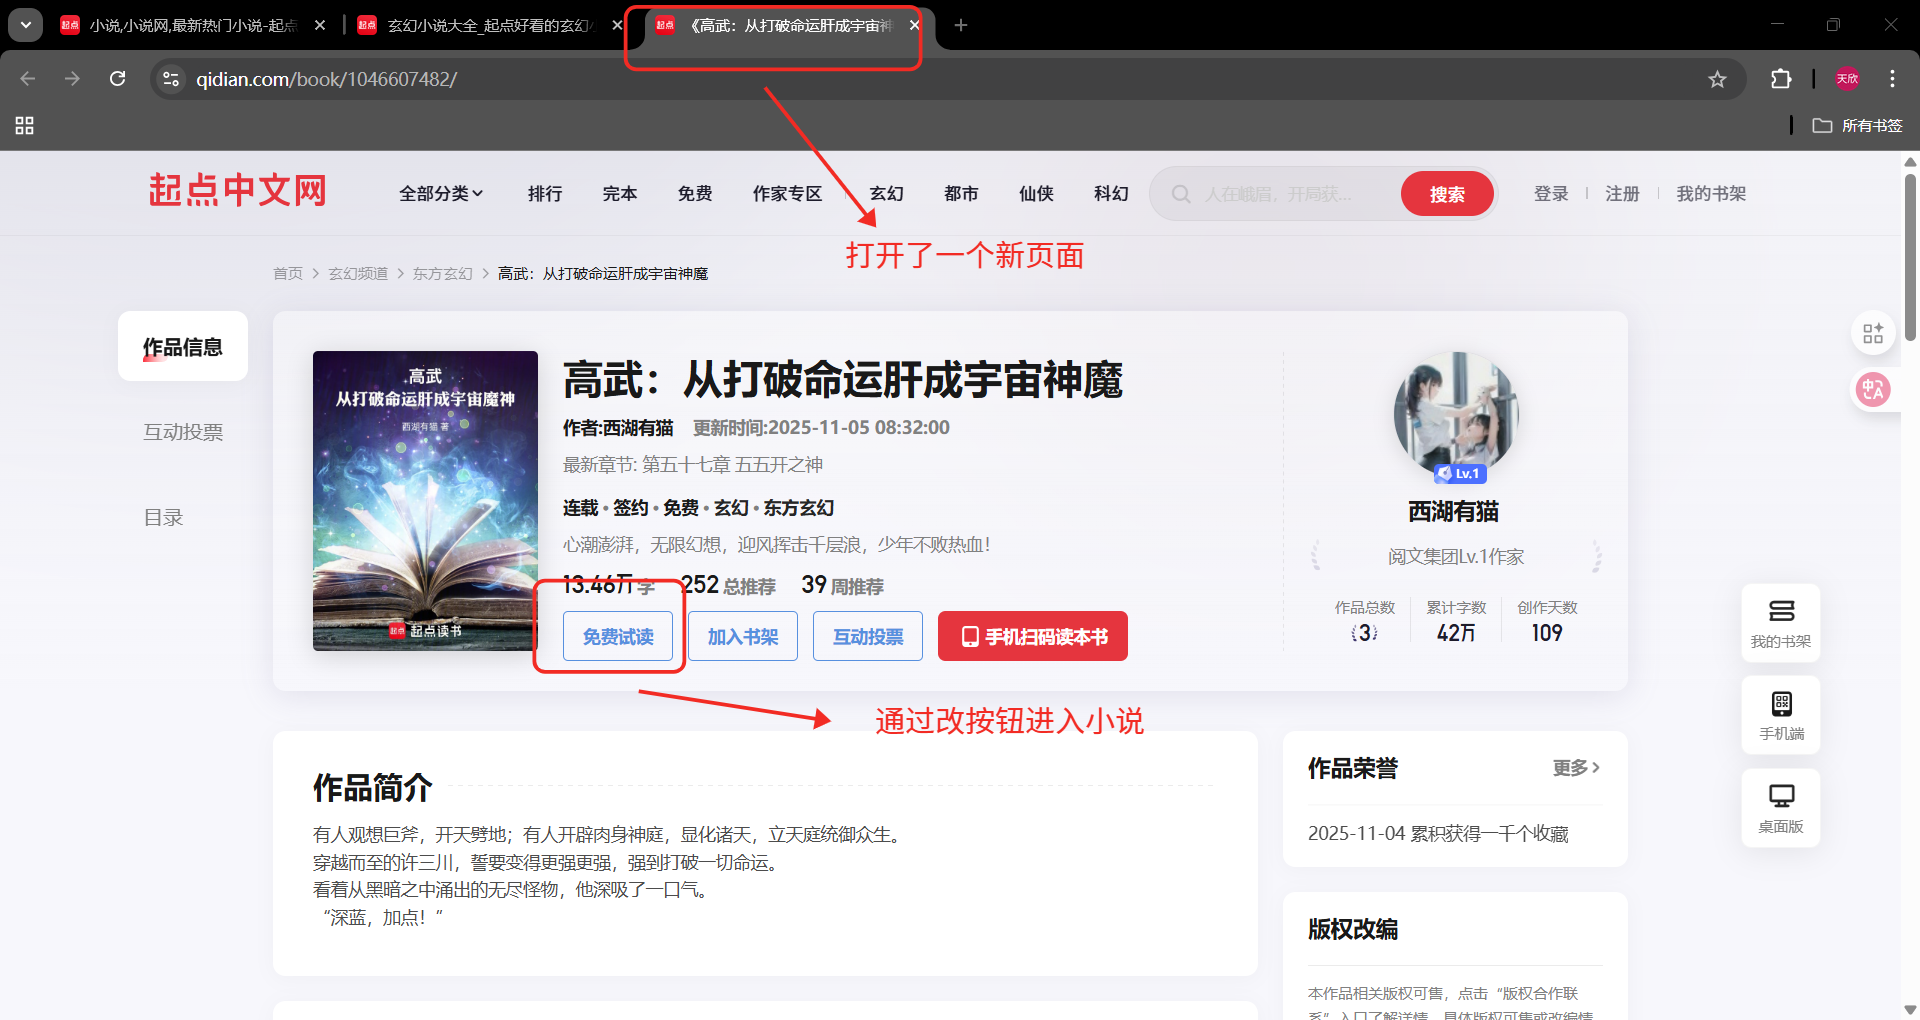This screenshot has width=1920, height=1020.
Task: Select the 作品信息 side tab
Action: pyautogui.click(x=183, y=346)
